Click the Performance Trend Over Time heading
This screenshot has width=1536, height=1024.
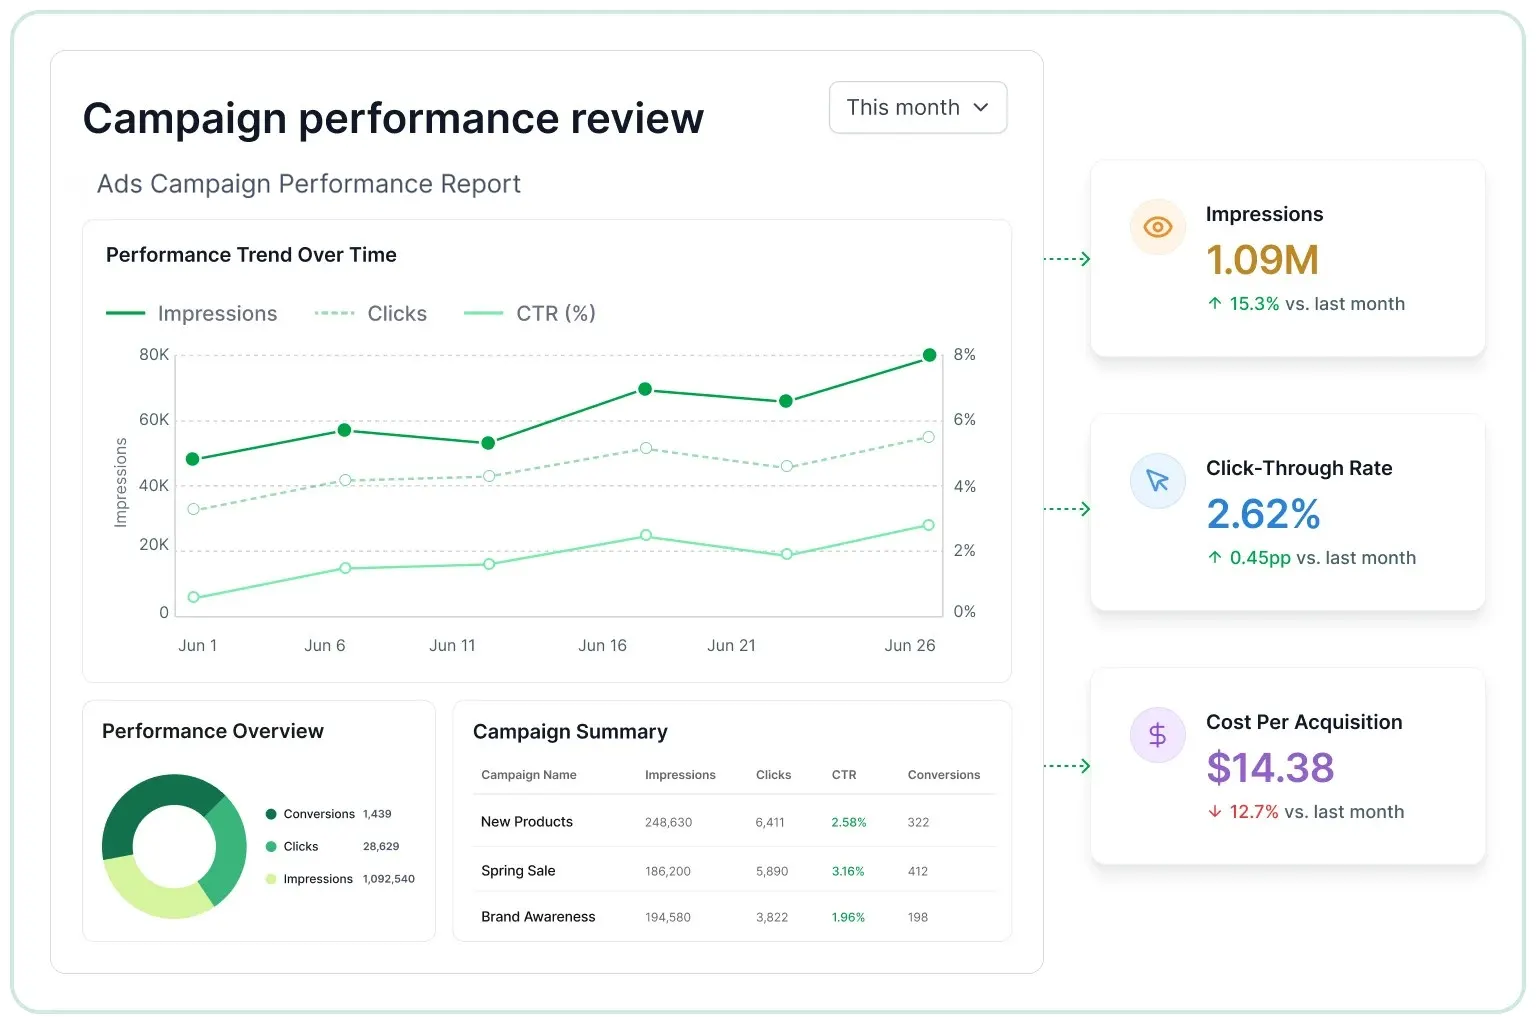pos(251,255)
